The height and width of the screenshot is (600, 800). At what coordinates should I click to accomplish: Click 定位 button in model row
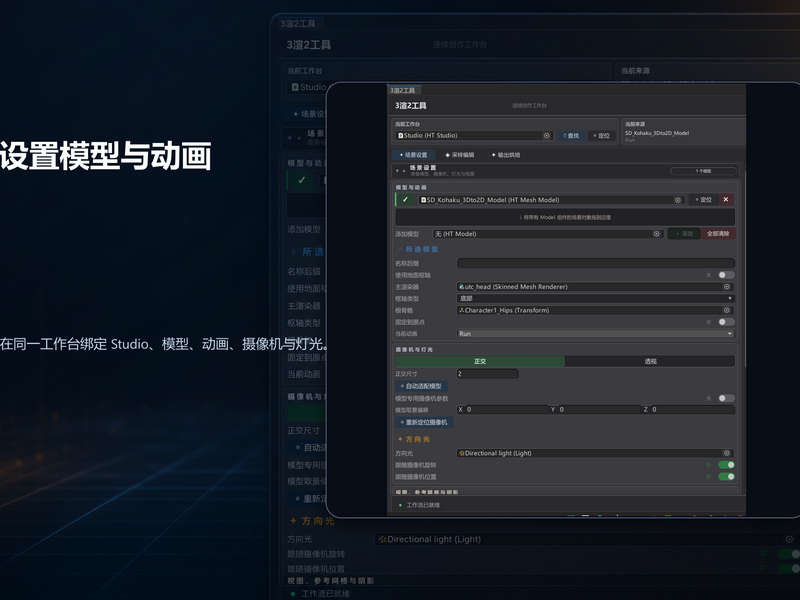[x=703, y=199]
